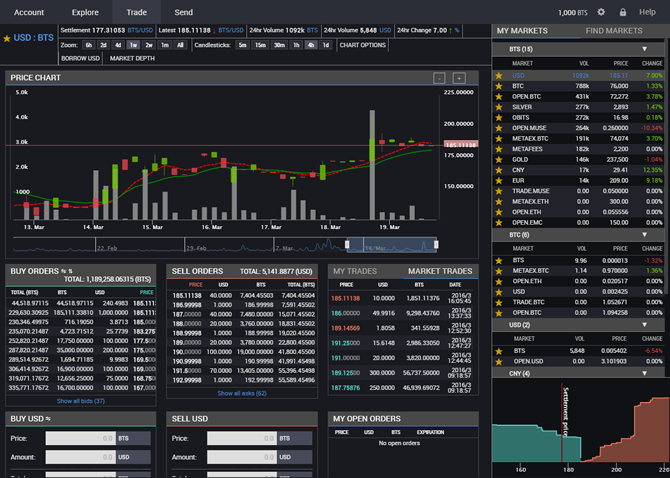Unfavorite the GOLD market star
Viewport: 670px width, 478px height.
(500, 159)
